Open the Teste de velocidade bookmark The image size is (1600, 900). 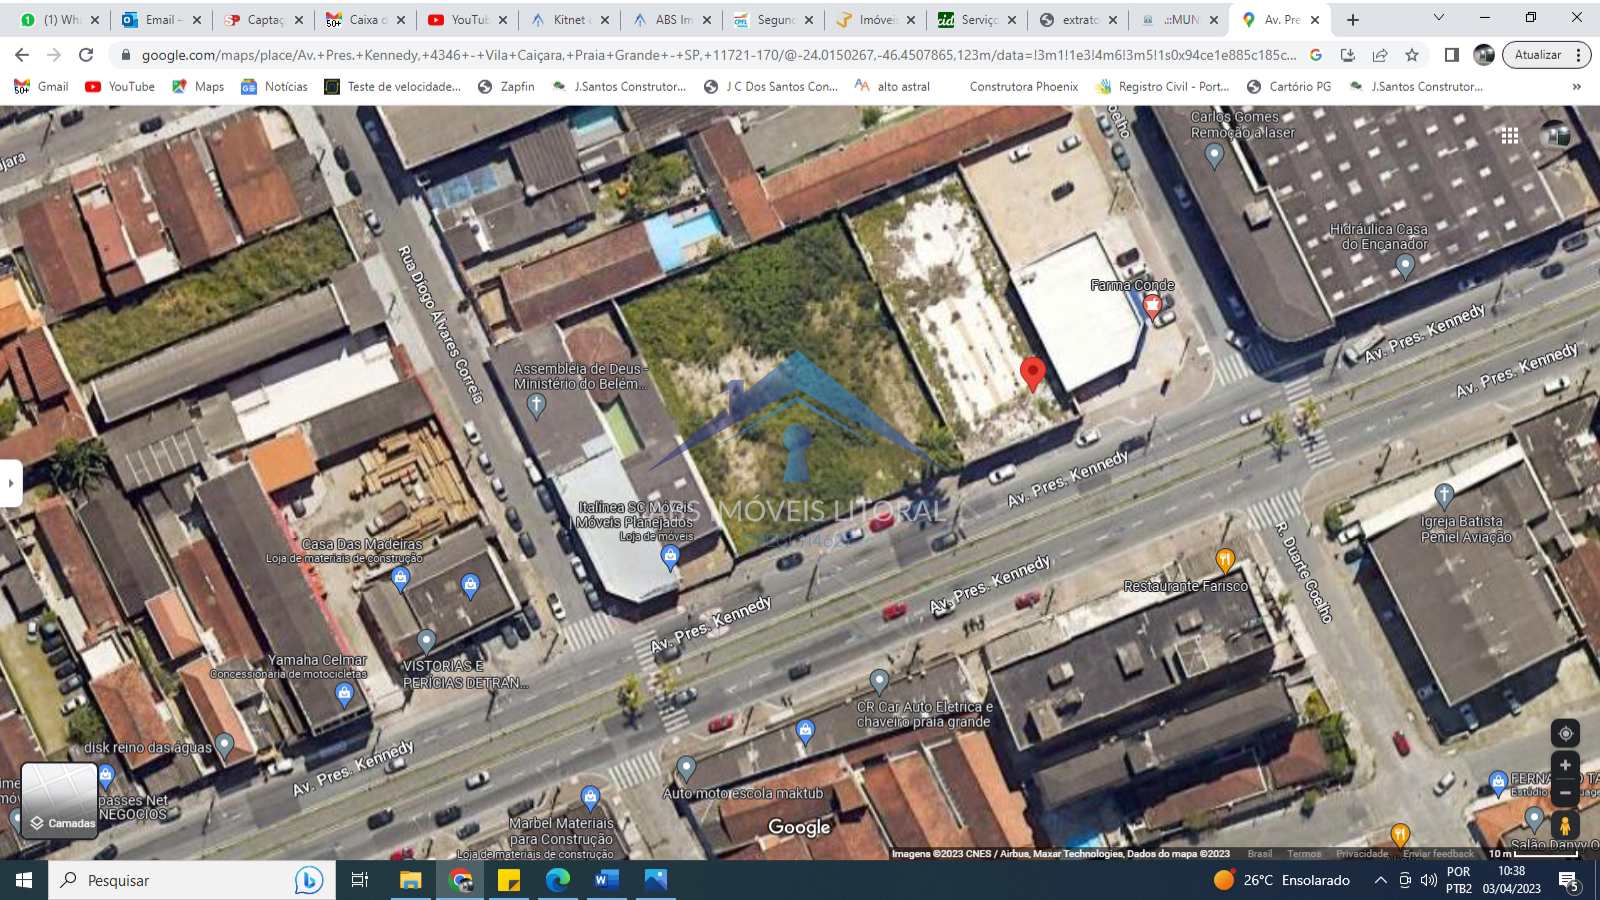[x=392, y=87]
